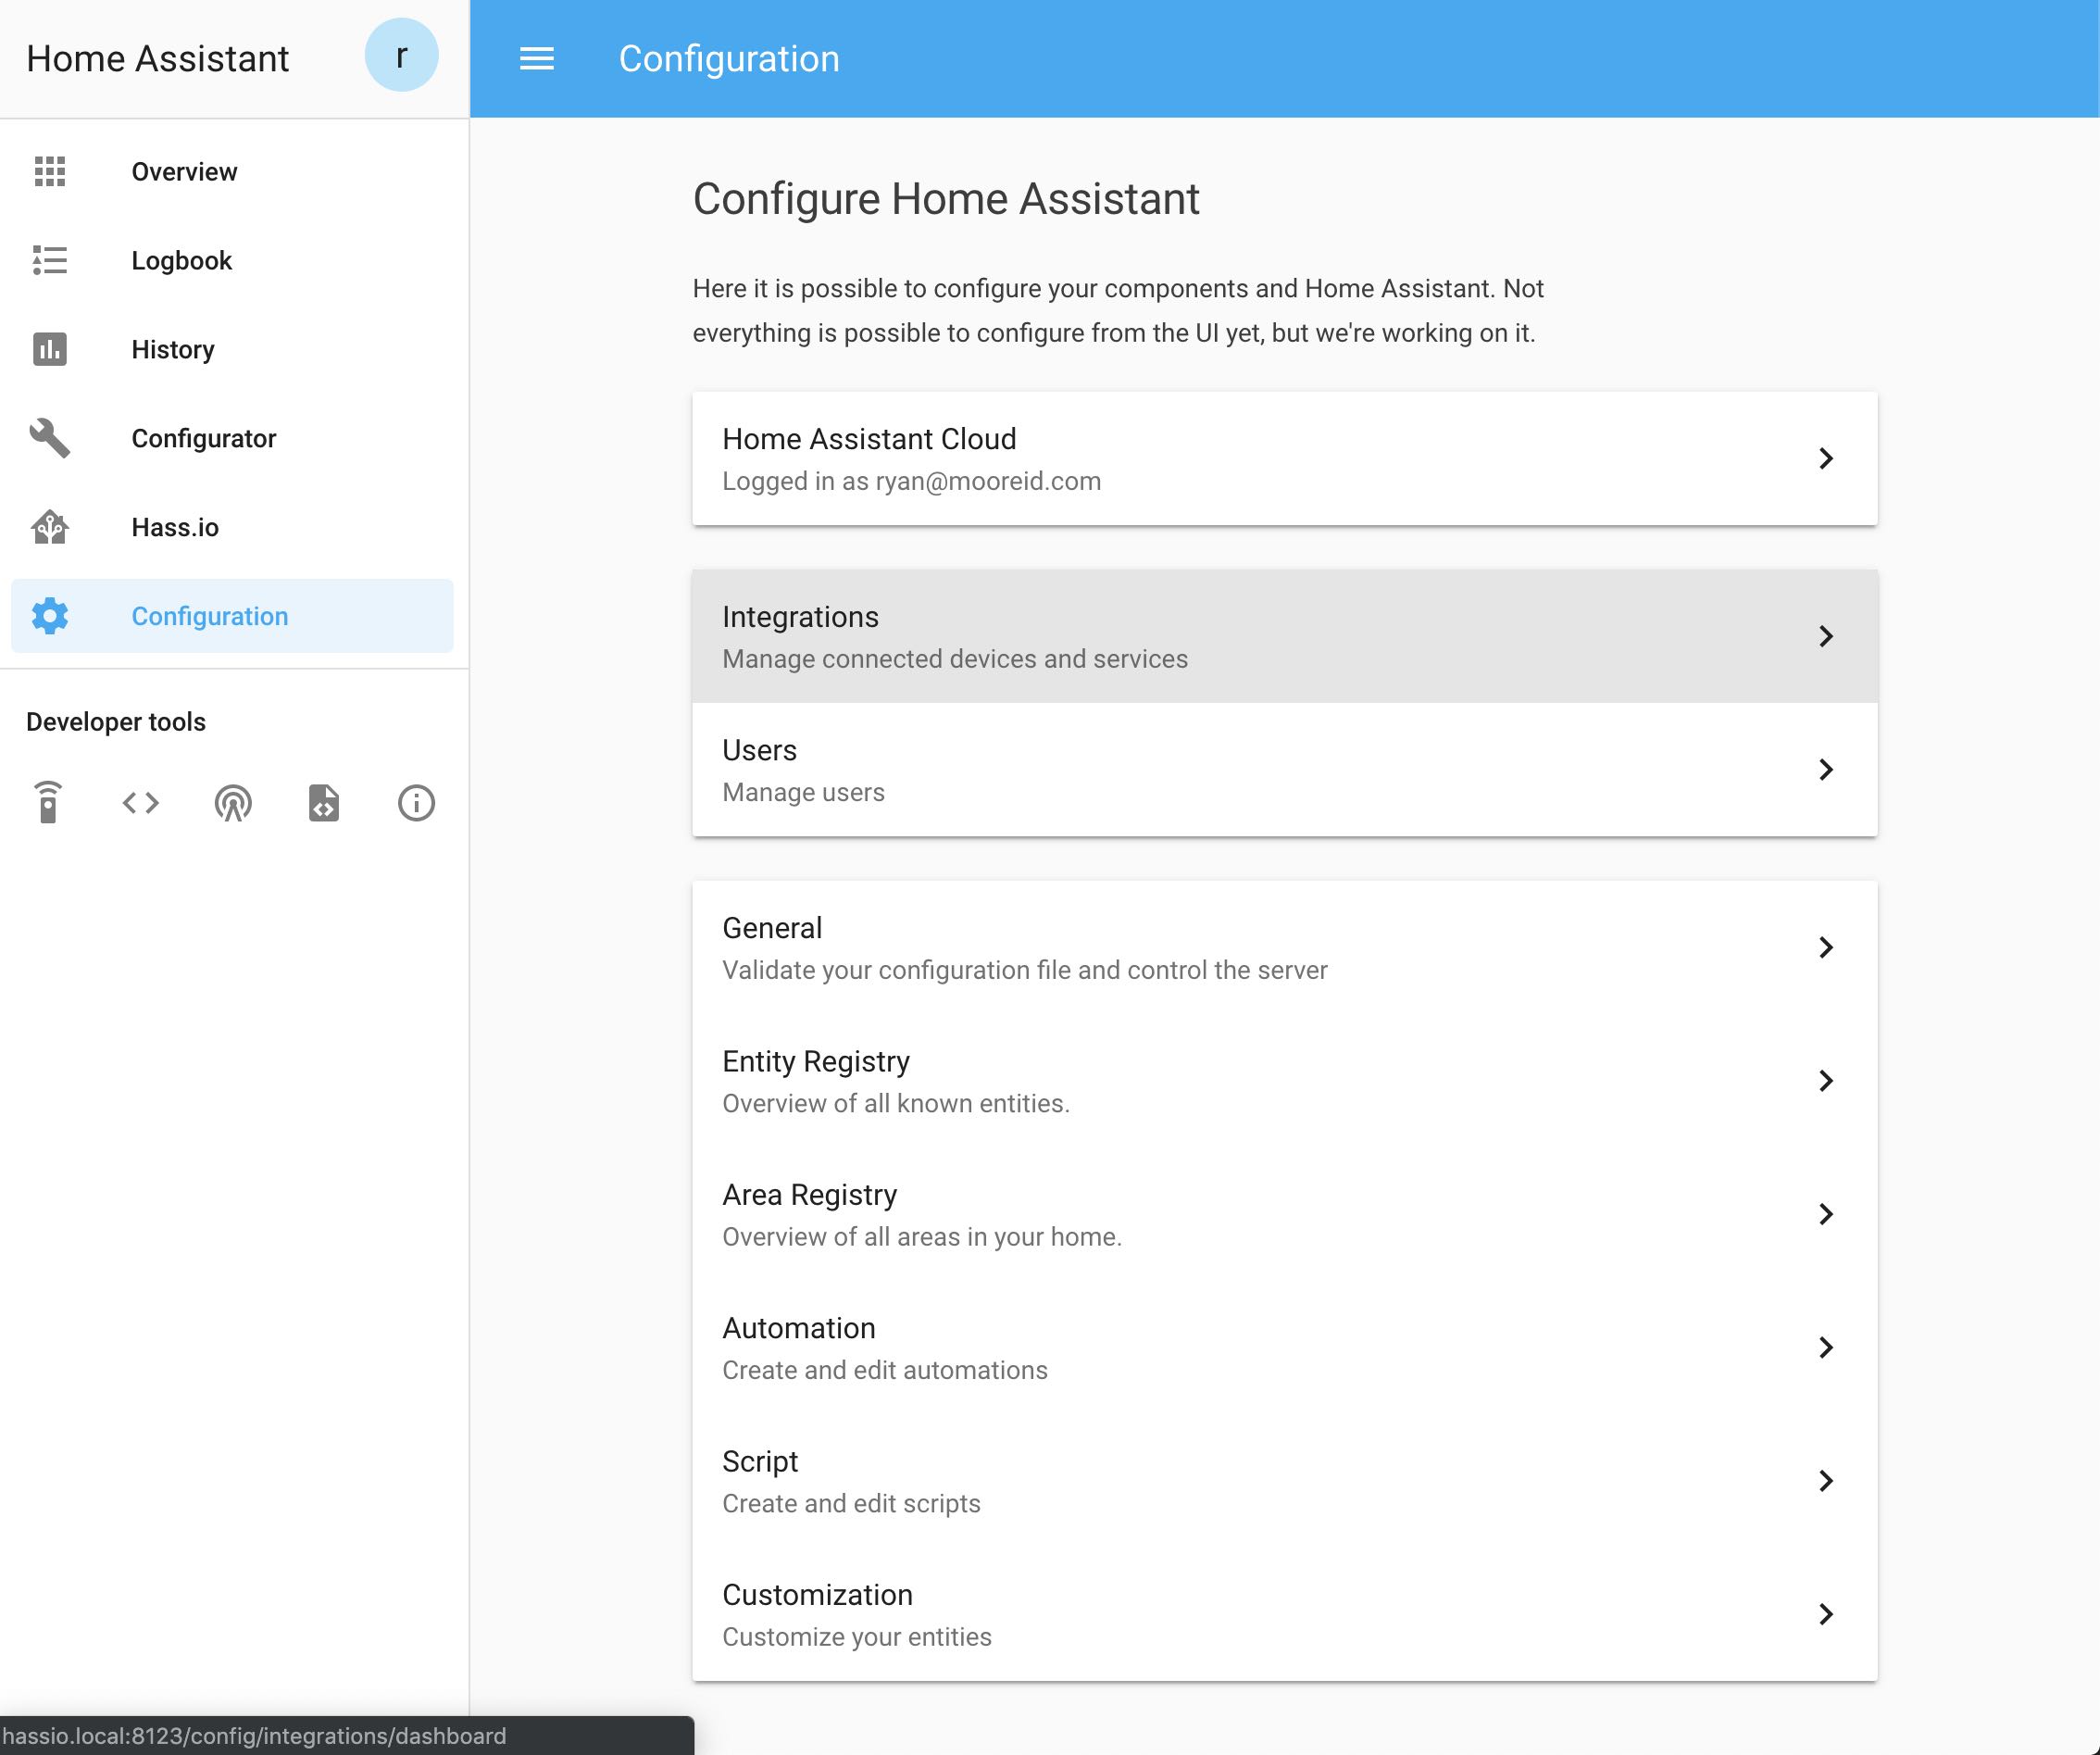The height and width of the screenshot is (1755, 2100).
Task: Click the Hass.io home icon
Action: 49,527
